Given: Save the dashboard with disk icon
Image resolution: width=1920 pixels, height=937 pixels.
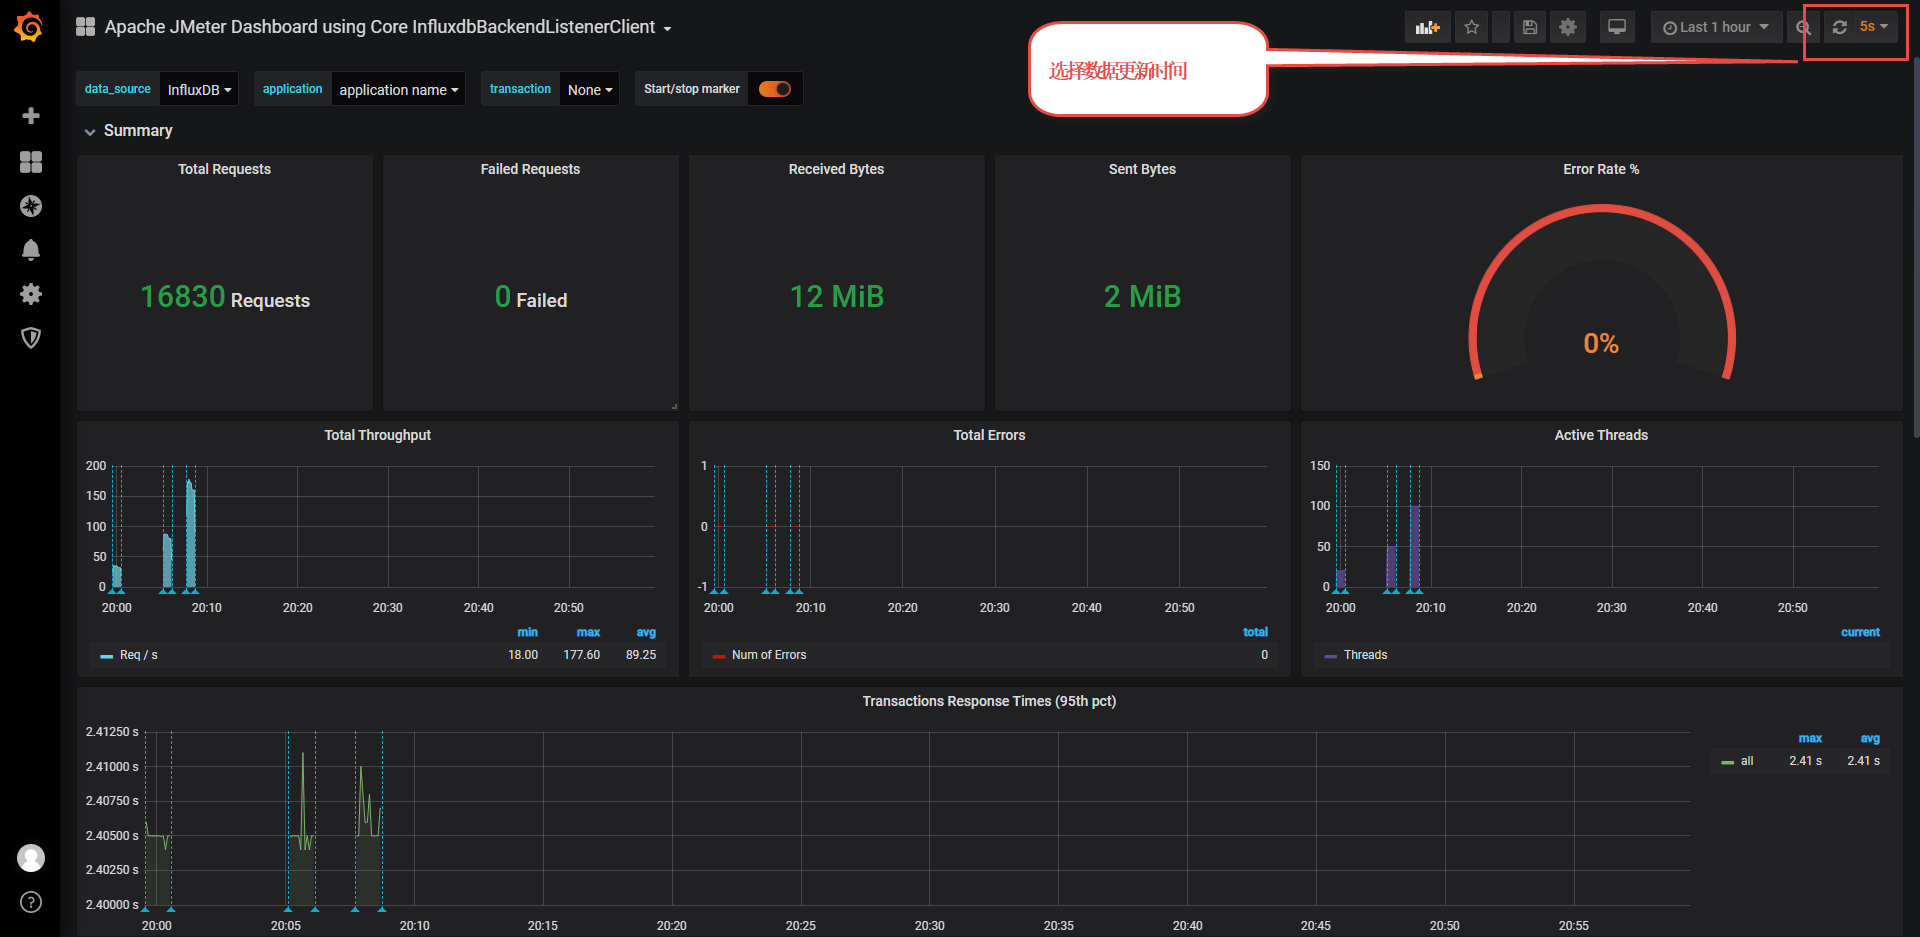Looking at the screenshot, I should (x=1529, y=28).
